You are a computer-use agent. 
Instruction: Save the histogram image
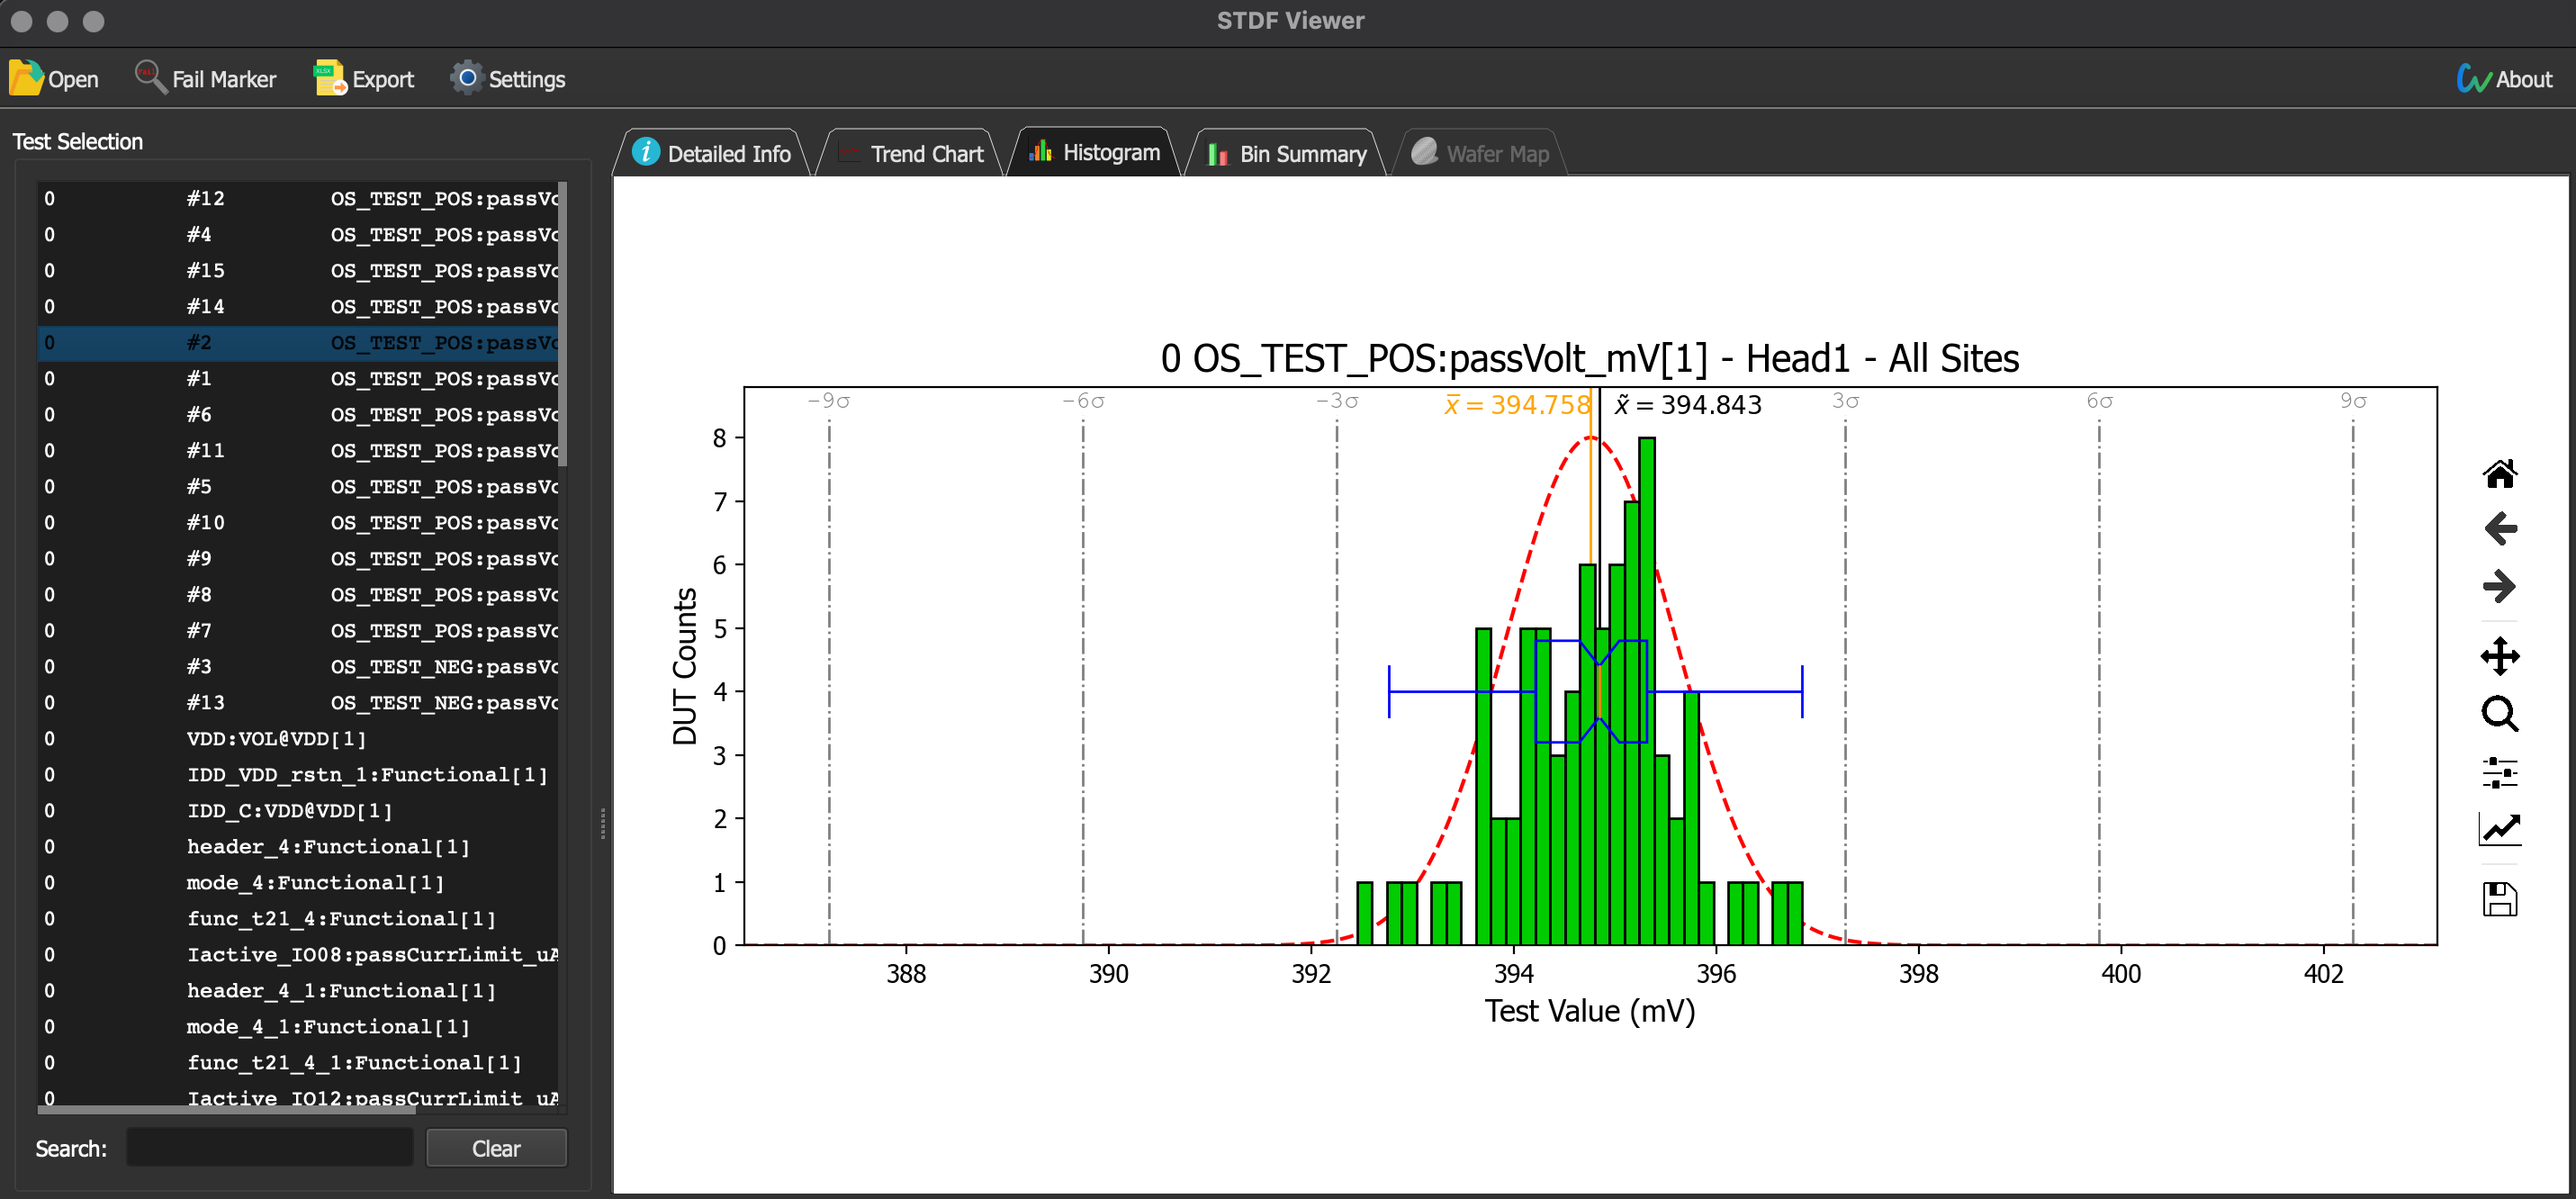2500,899
